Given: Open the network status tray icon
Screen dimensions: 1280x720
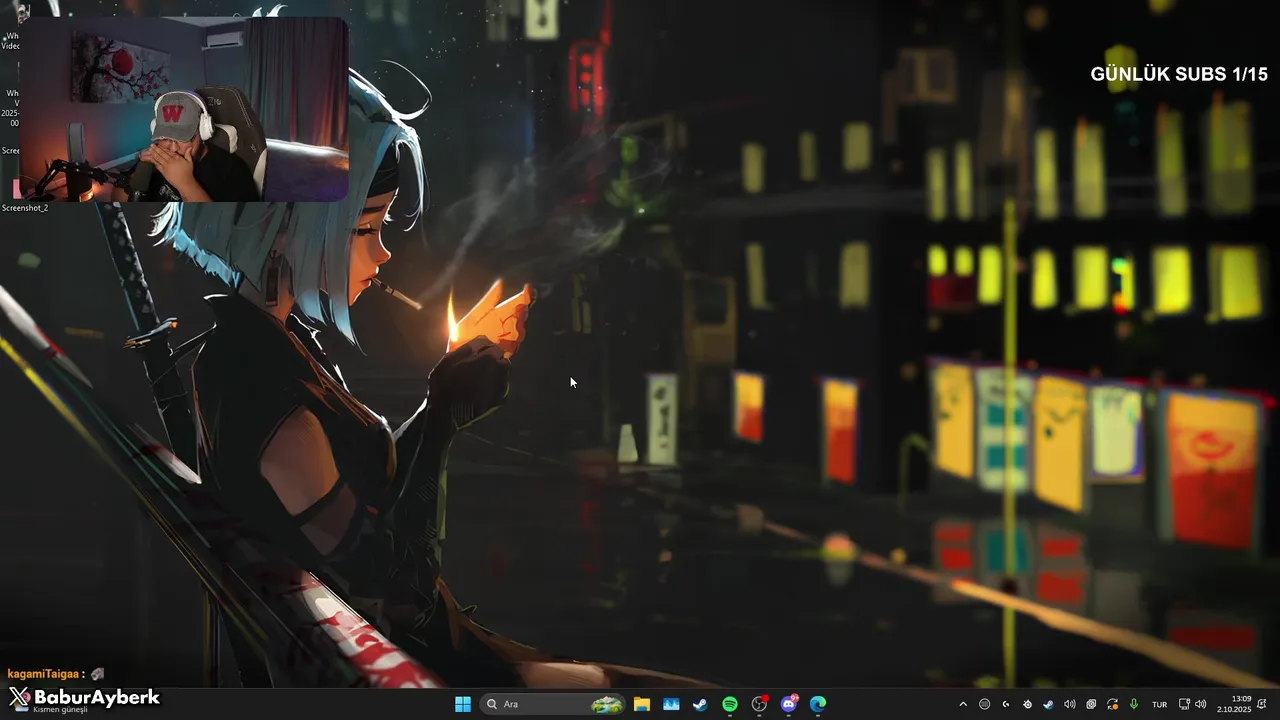Looking at the screenshot, I should point(1184,704).
